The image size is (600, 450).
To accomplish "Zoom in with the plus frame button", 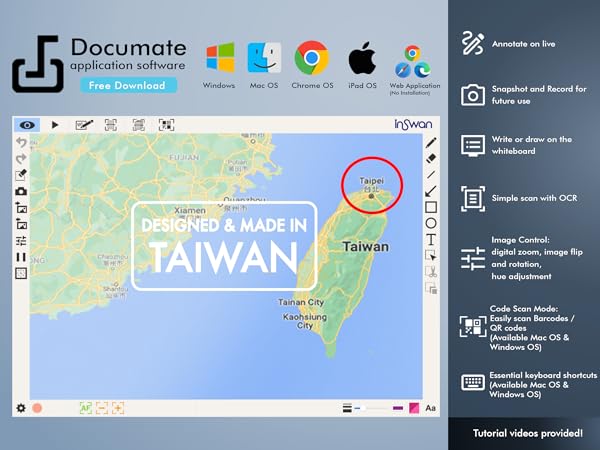I will point(118,408).
